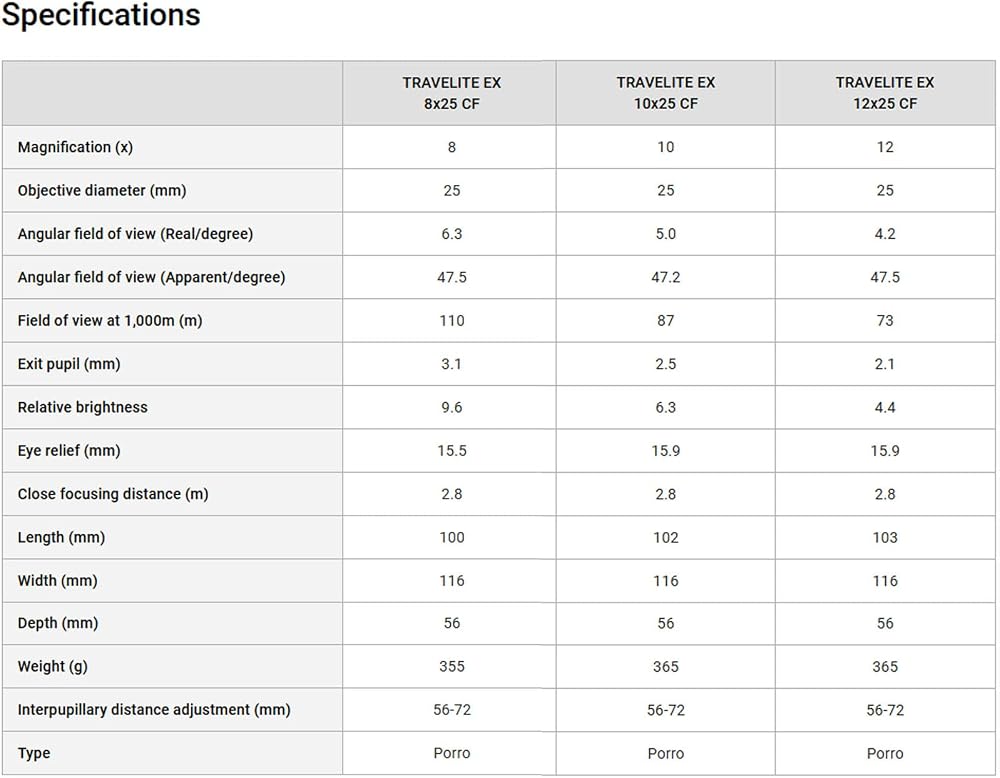
Task: Click the Close focusing distance (m) label
Action: 113,494
